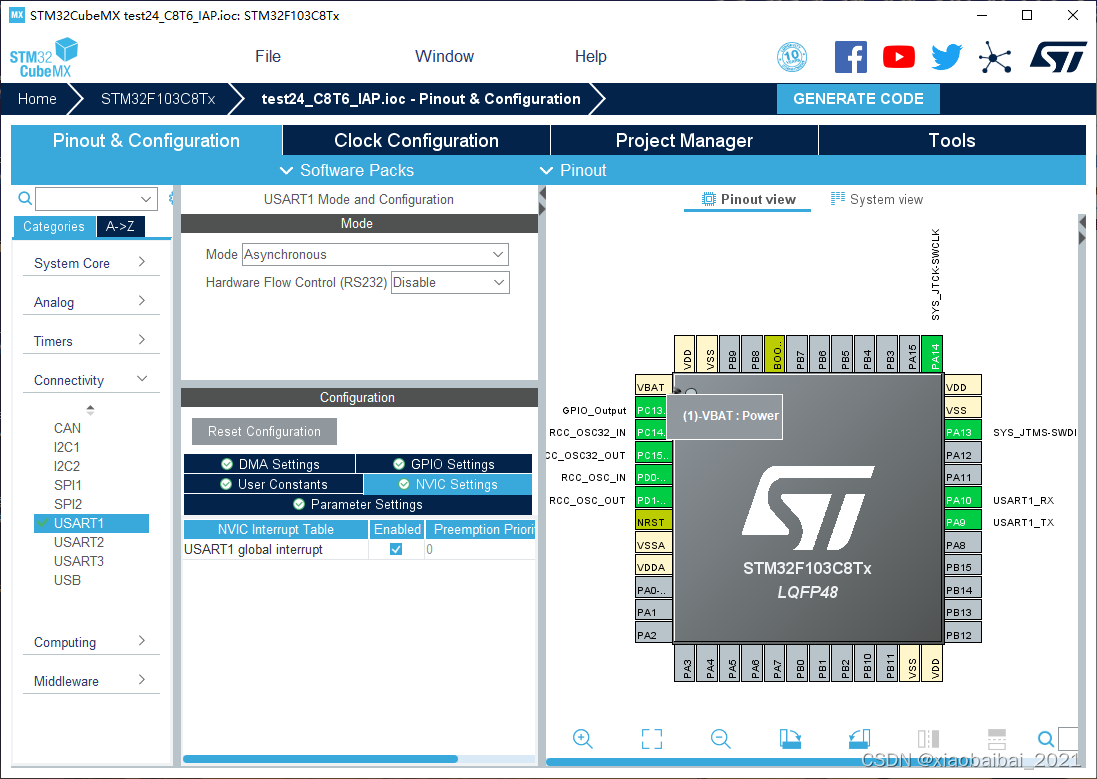Expand the Pinout dropdown menu
Viewport: 1097px width, 779px height.
(573, 170)
